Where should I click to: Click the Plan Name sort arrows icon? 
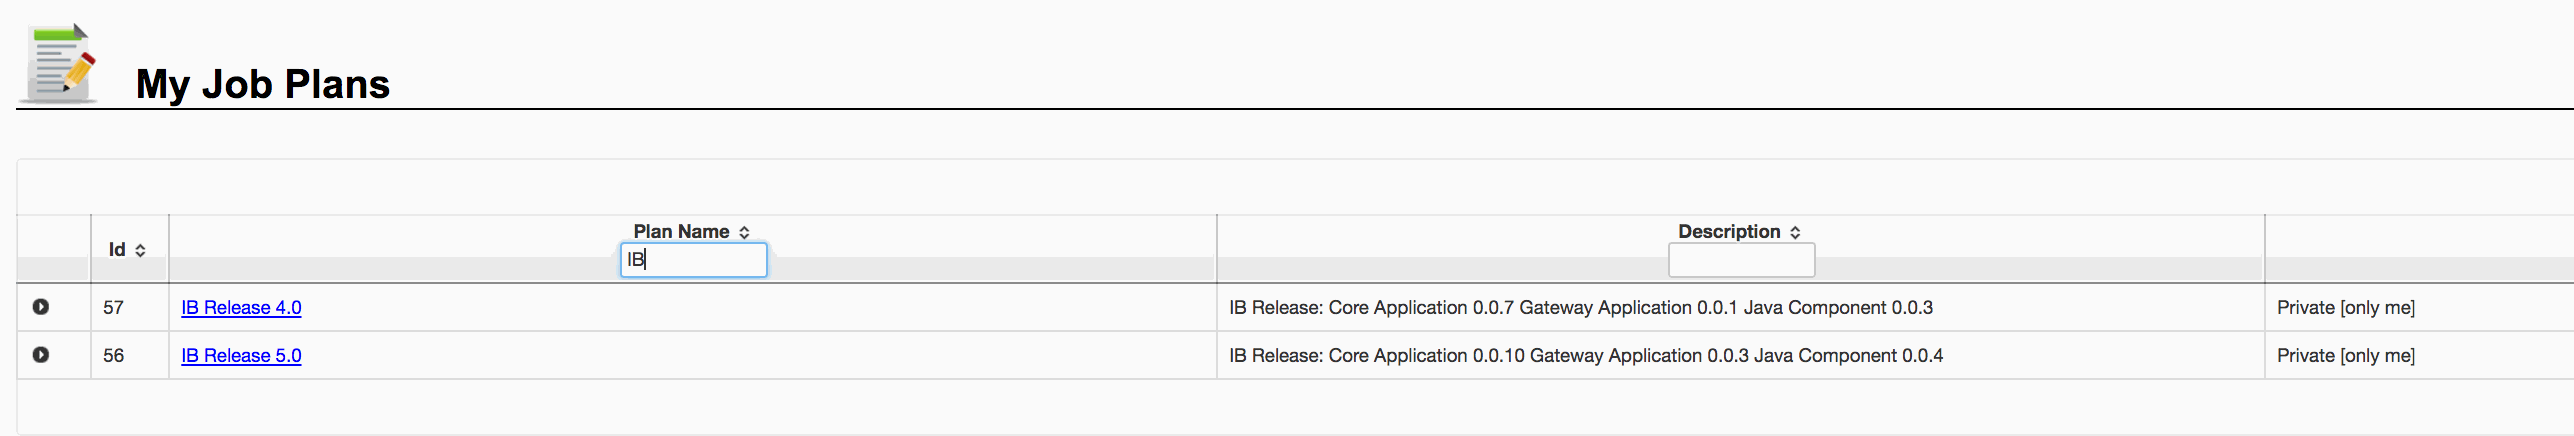[744, 232]
